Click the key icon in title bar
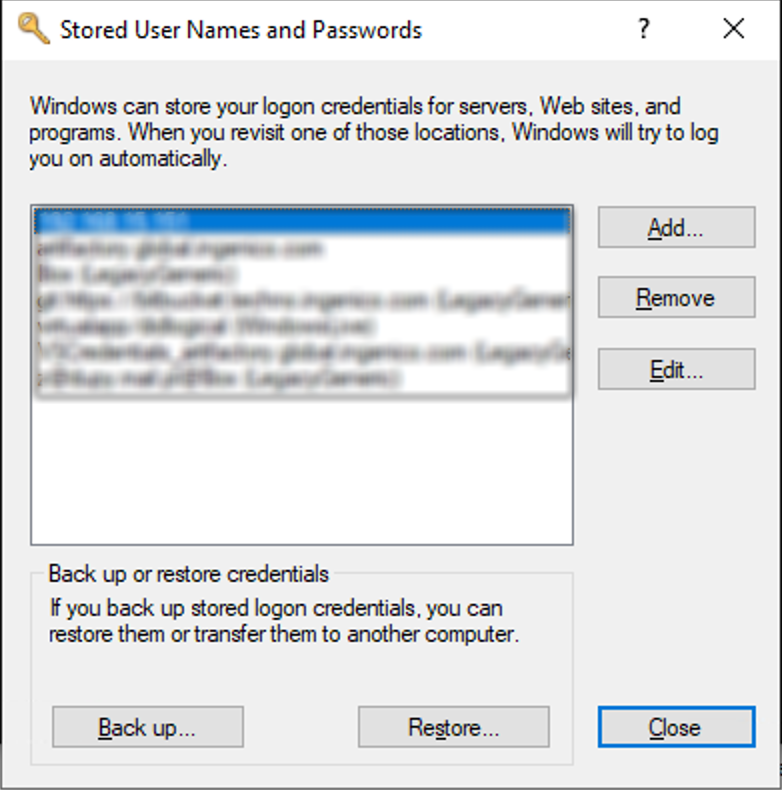 point(32,29)
